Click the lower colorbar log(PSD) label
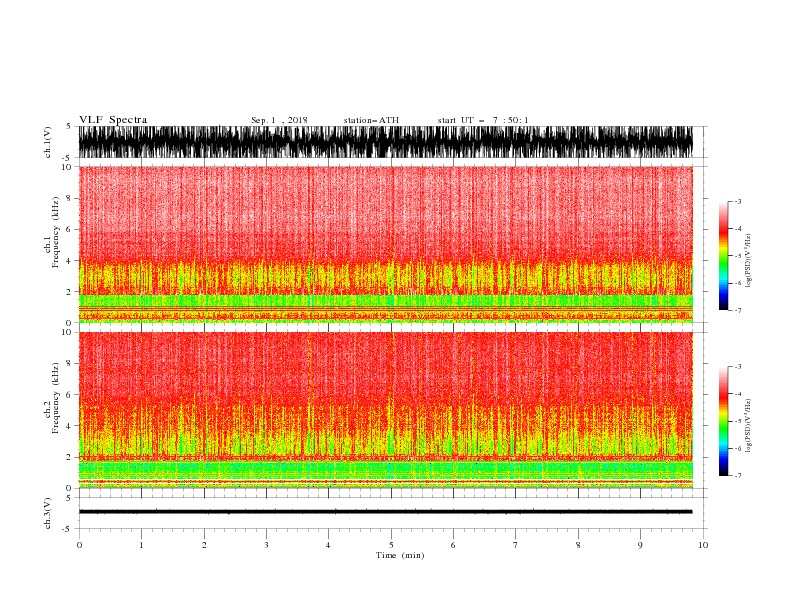Screen dimensions: 792x612 (748, 426)
